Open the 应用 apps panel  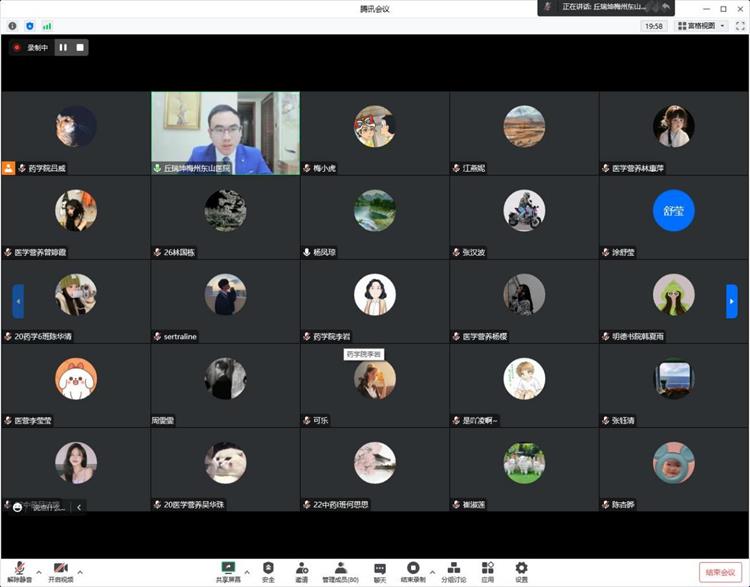(x=487, y=572)
